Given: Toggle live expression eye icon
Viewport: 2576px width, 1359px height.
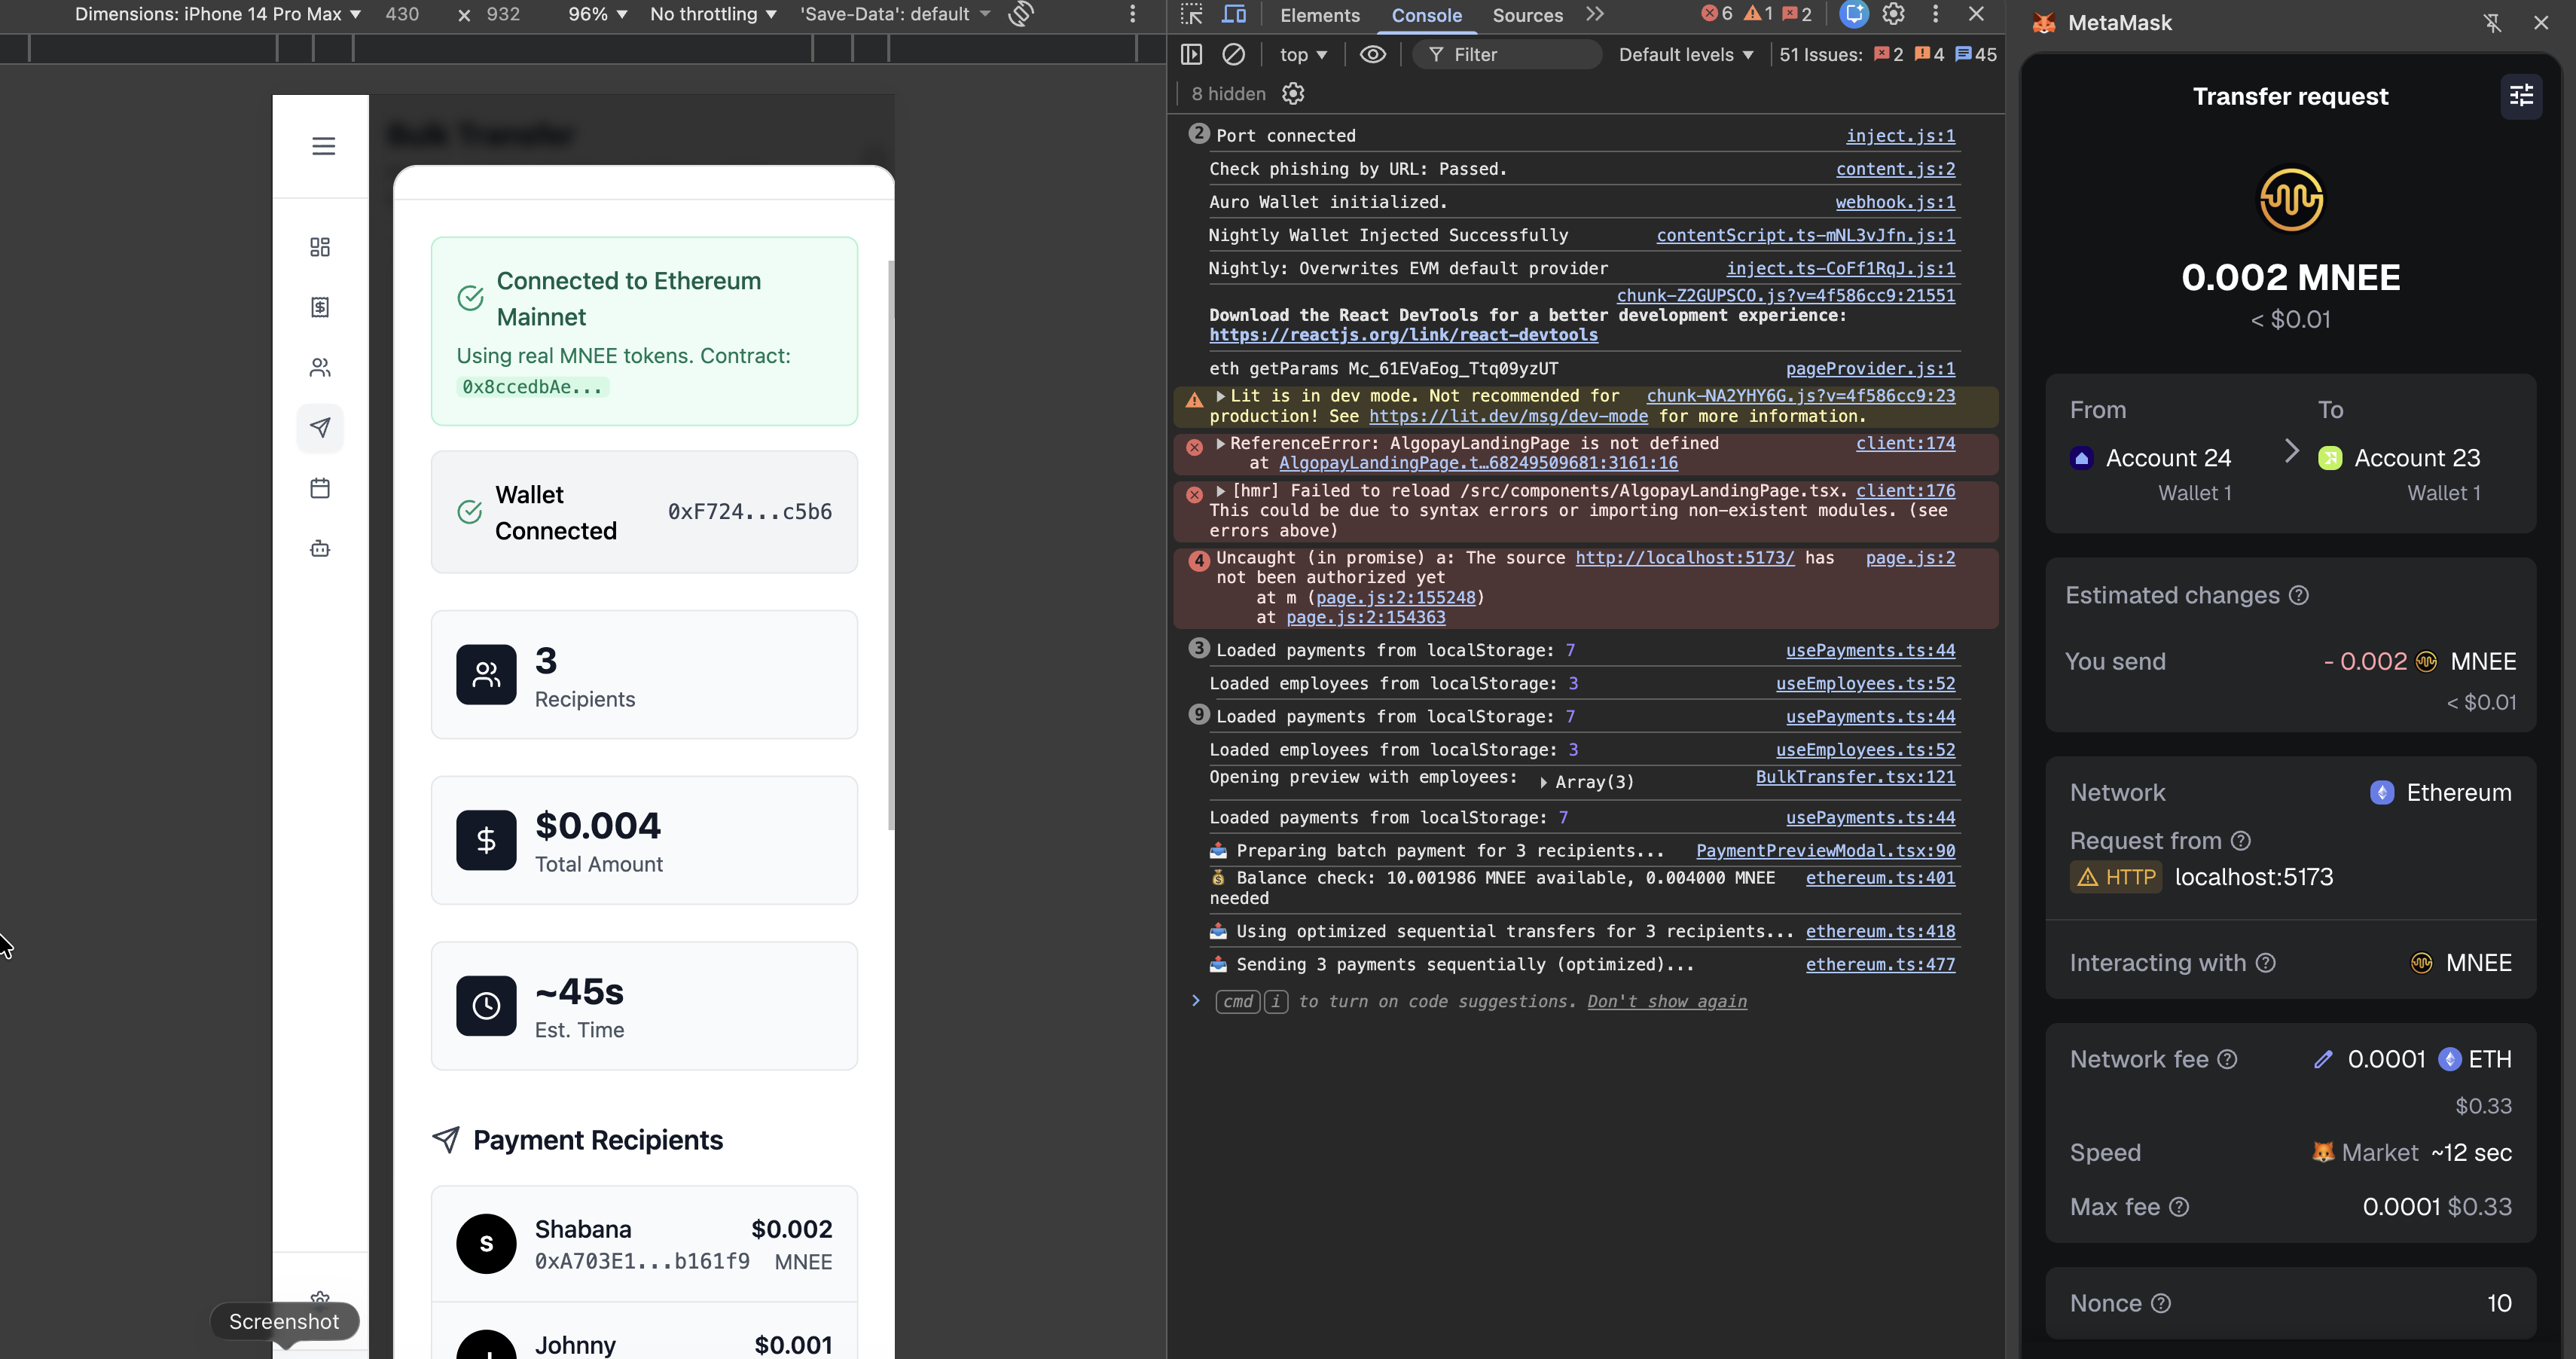Looking at the screenshot, I should point(1372,54).
